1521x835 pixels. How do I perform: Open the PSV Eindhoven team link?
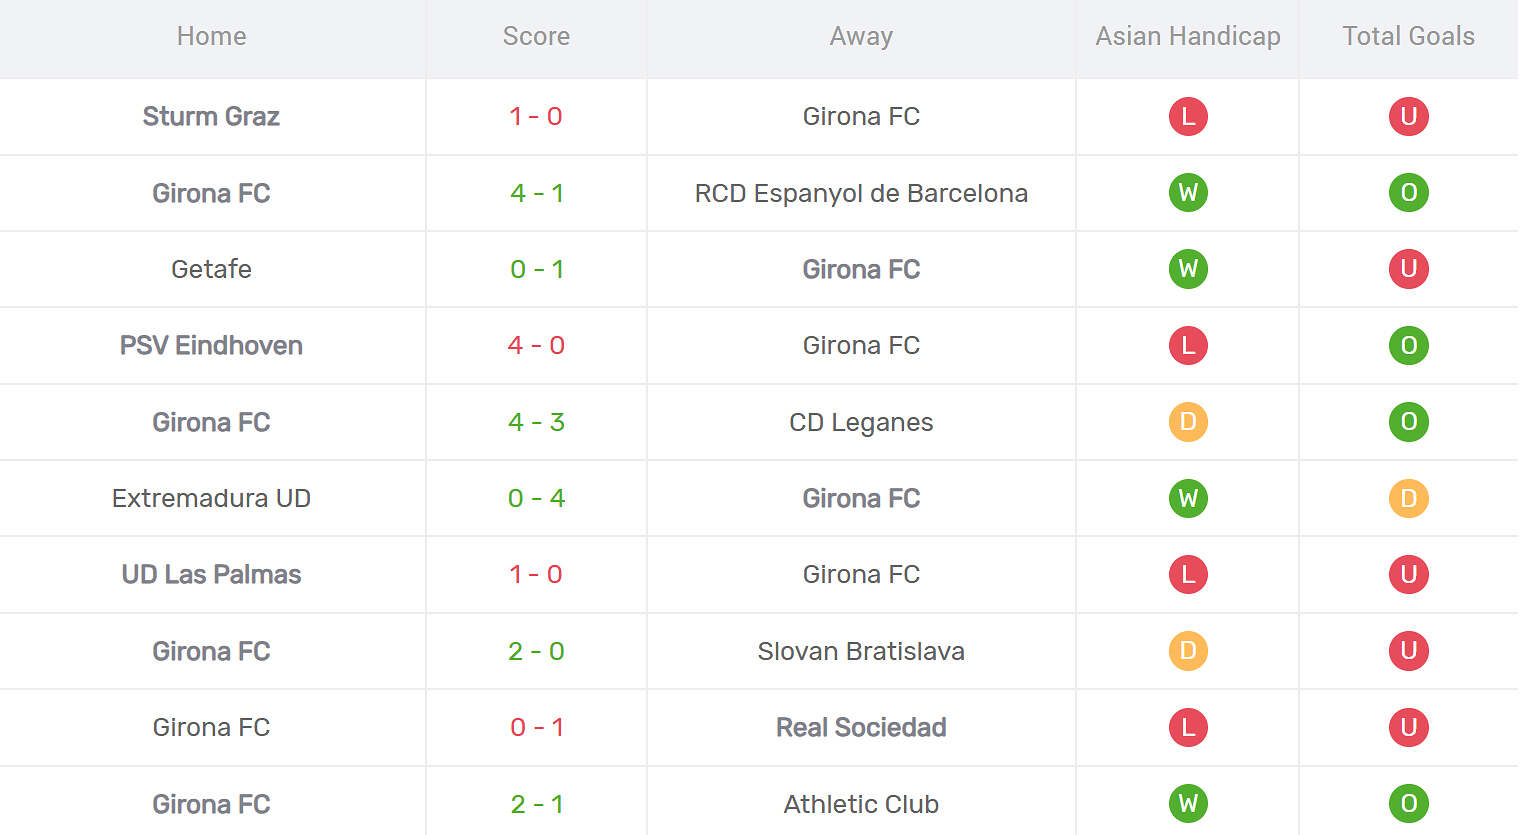click(211, 345)
